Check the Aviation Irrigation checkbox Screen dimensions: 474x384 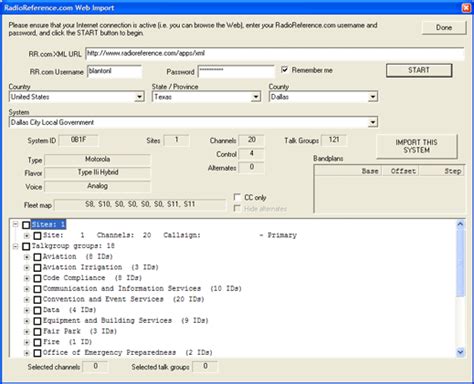pyautogui.click(x=37, y=268)
